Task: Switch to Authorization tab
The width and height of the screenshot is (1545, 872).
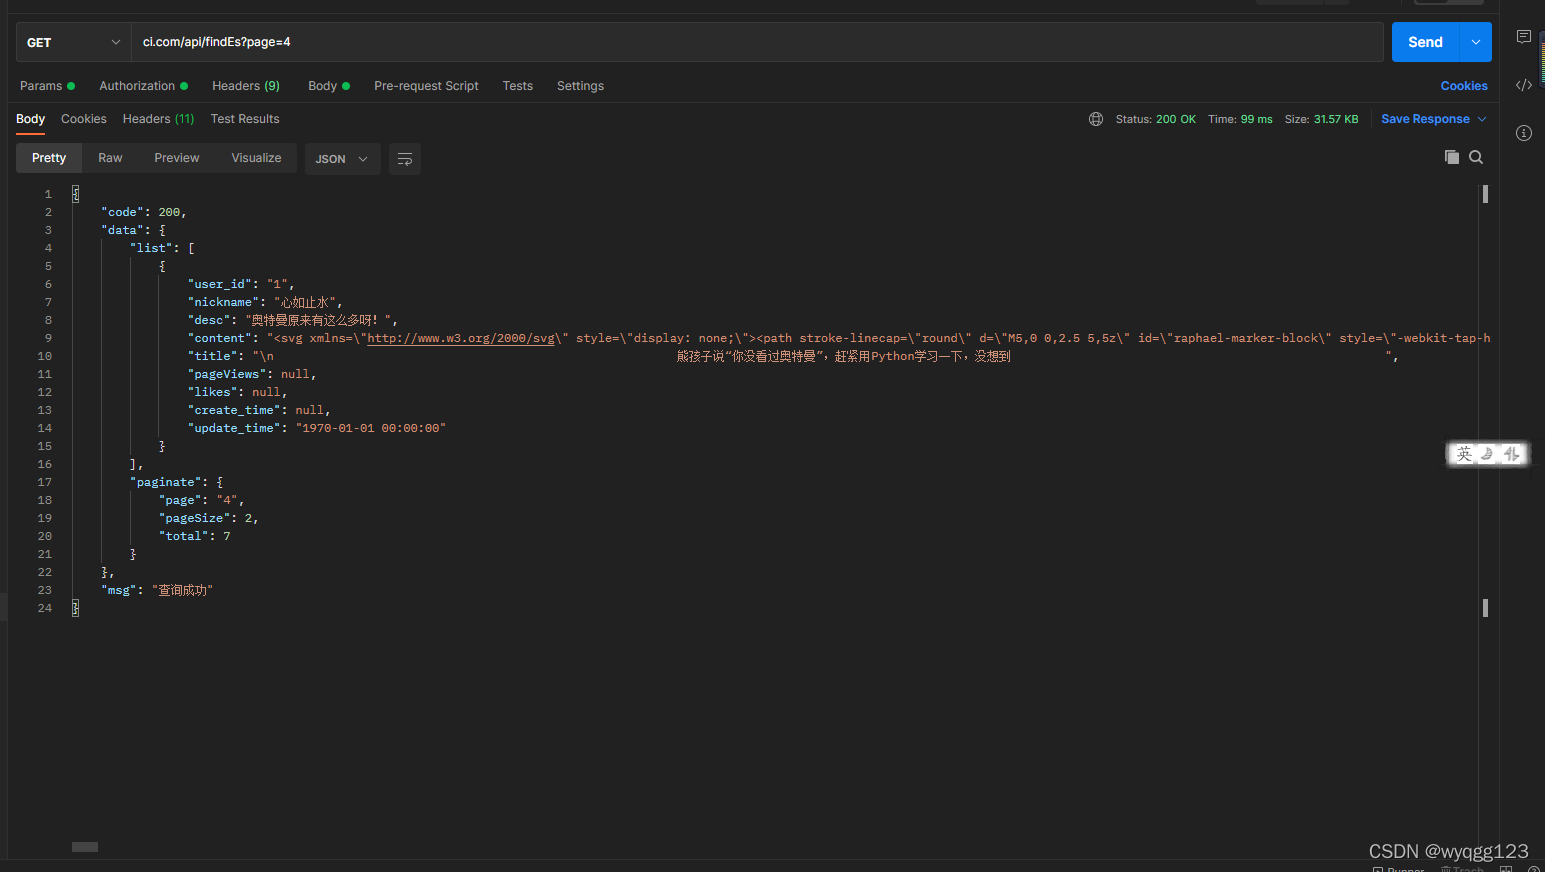Action: pos(143,86)
